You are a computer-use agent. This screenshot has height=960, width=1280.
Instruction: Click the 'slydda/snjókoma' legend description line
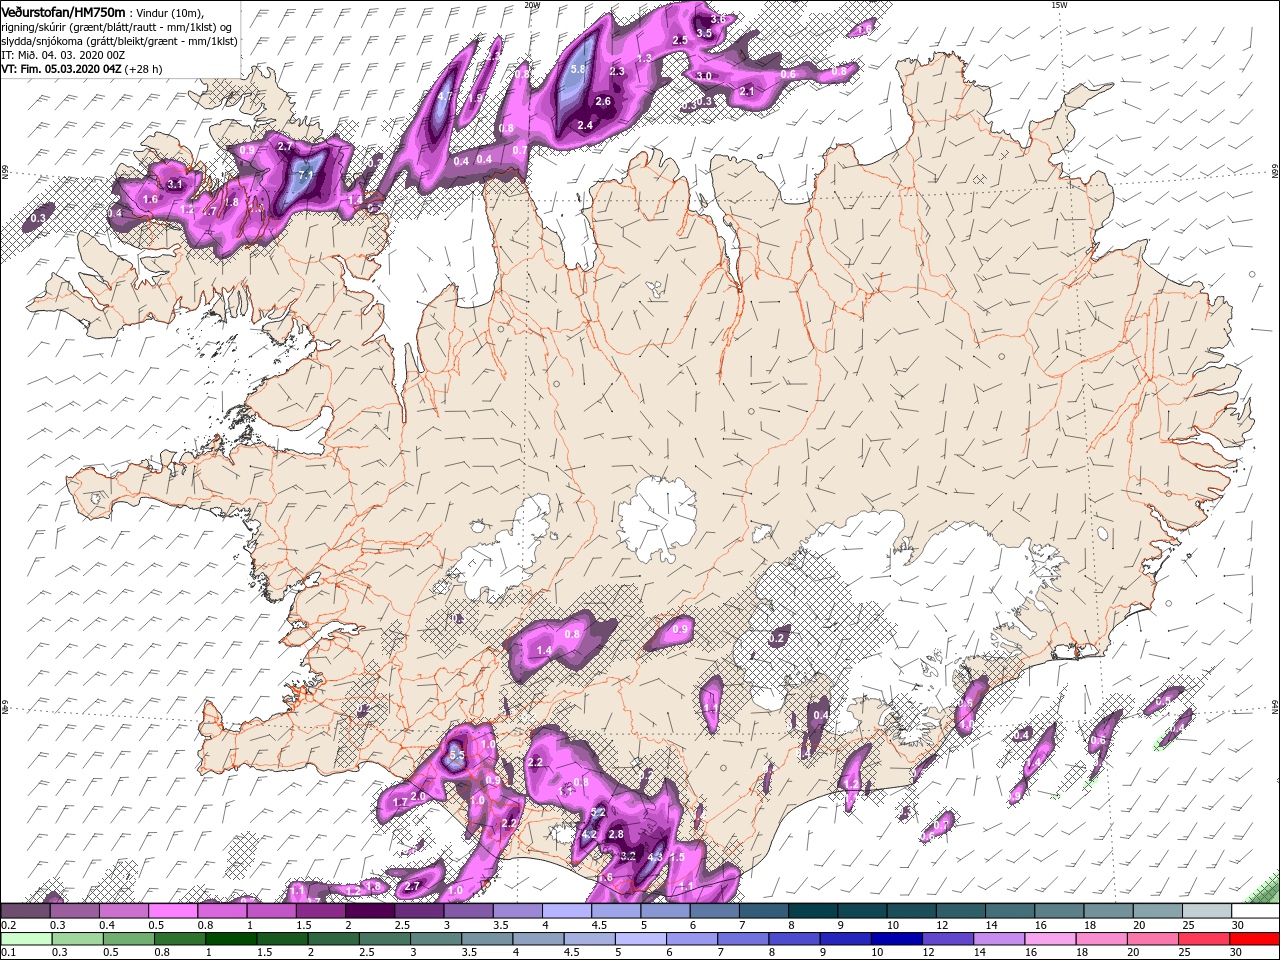coord(119,41)
